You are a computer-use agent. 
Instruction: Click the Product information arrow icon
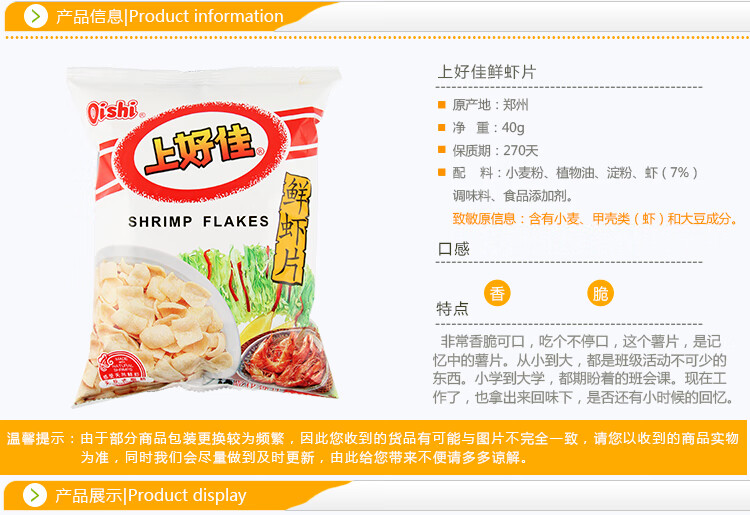tap(36, 16)
